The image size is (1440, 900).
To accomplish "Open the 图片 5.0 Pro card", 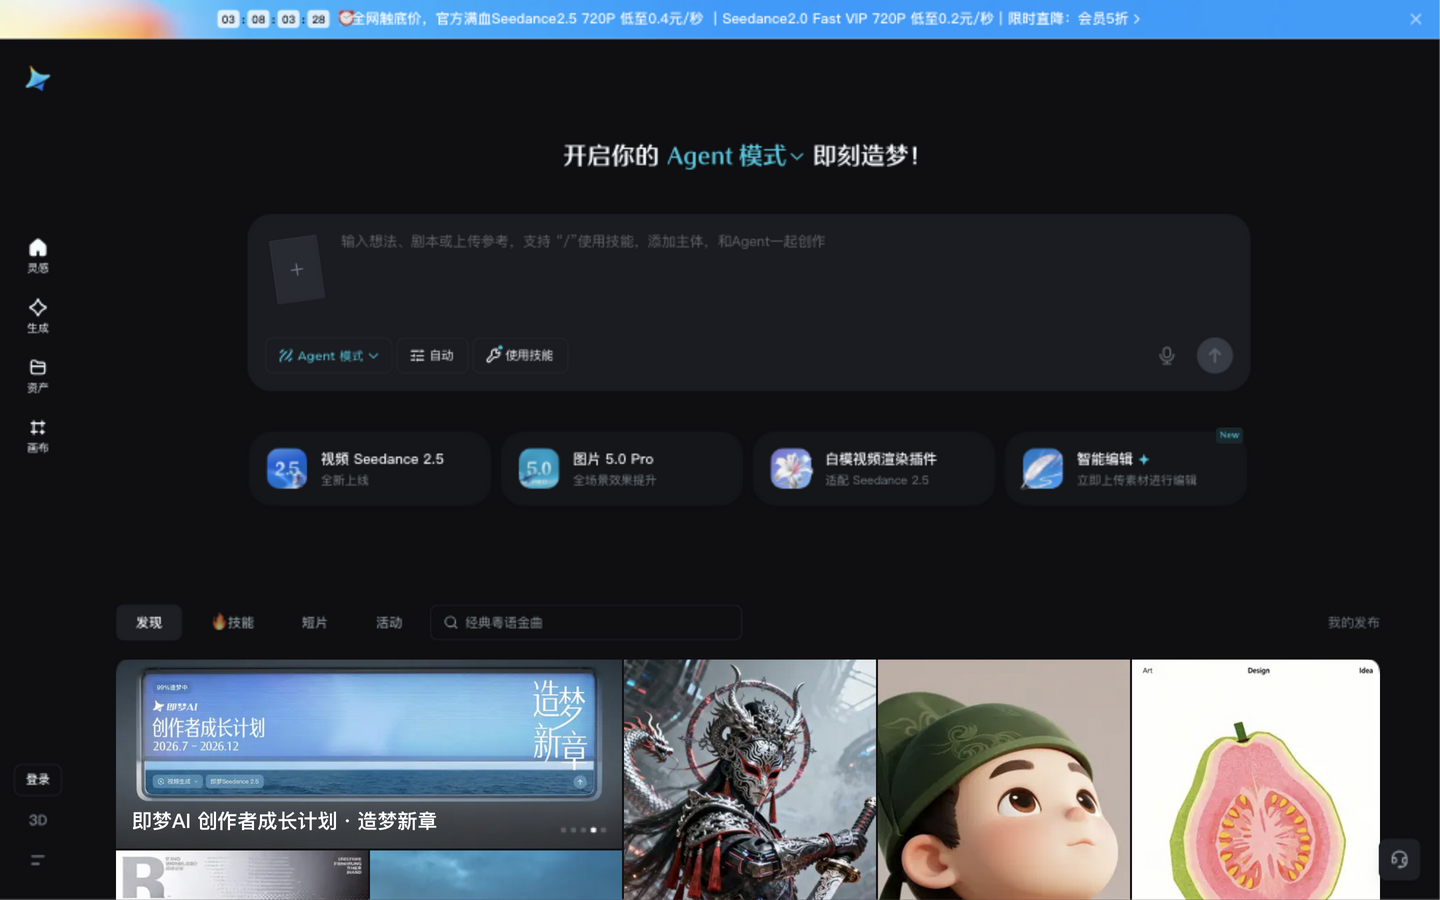I will coord(622,468).
